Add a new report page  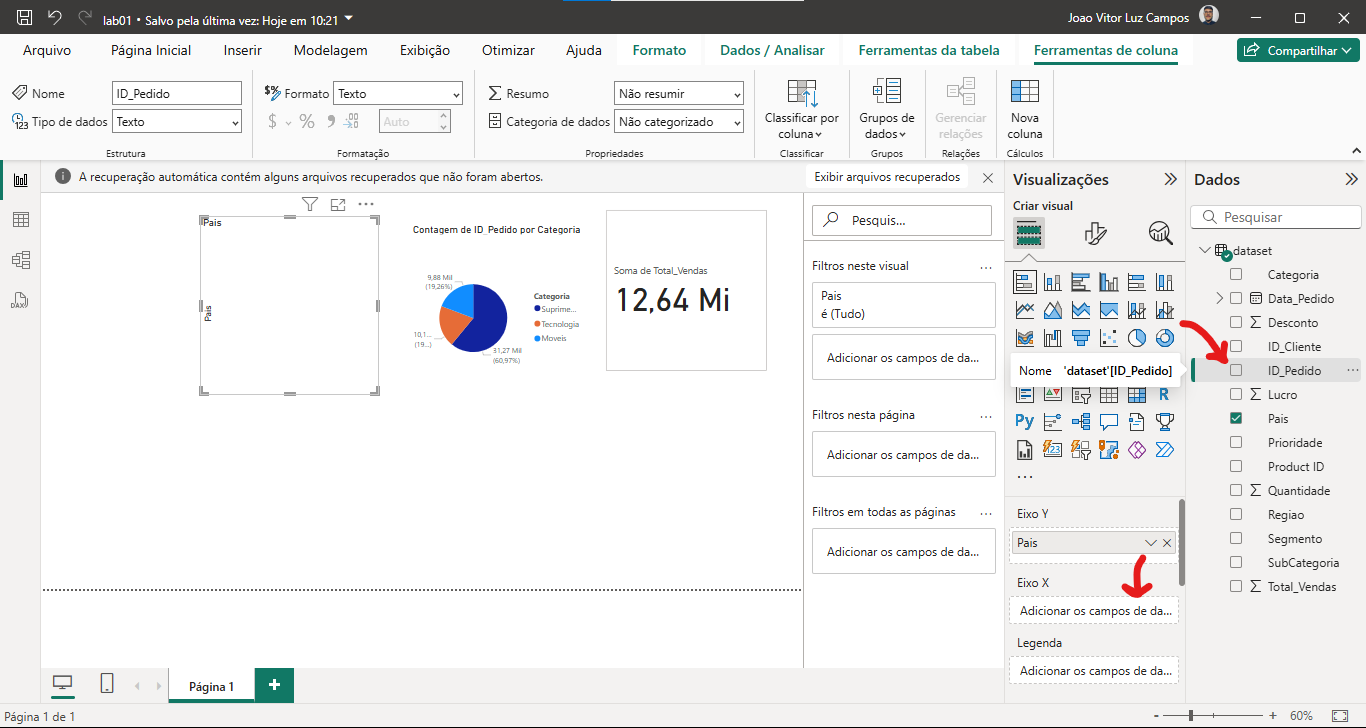coord(274,685)
